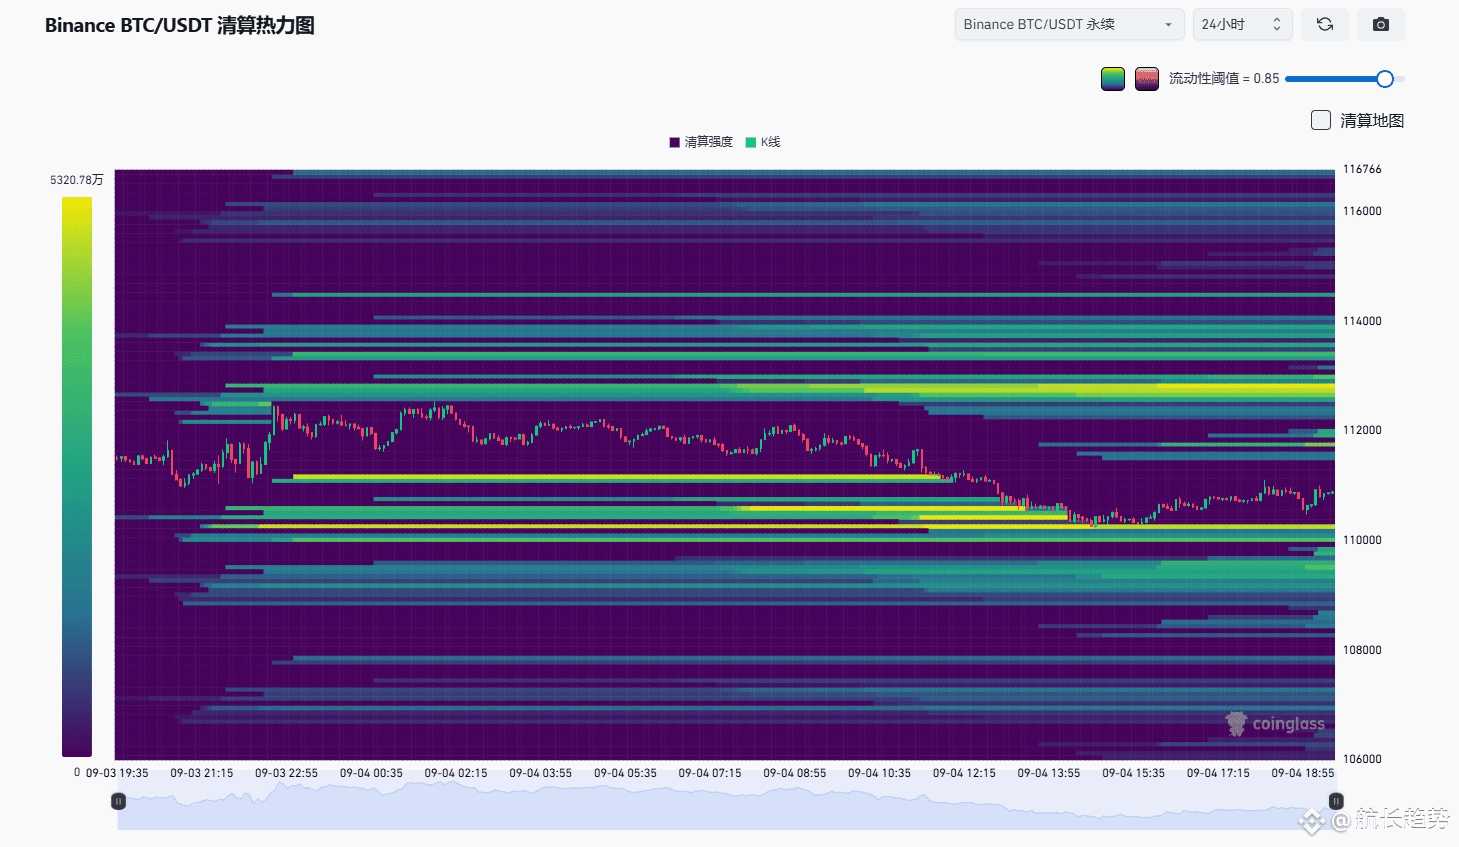Click the Binance BTC/USDT 清算热力图 title
Screen dimensions: 1459x847
click(180, 25)
